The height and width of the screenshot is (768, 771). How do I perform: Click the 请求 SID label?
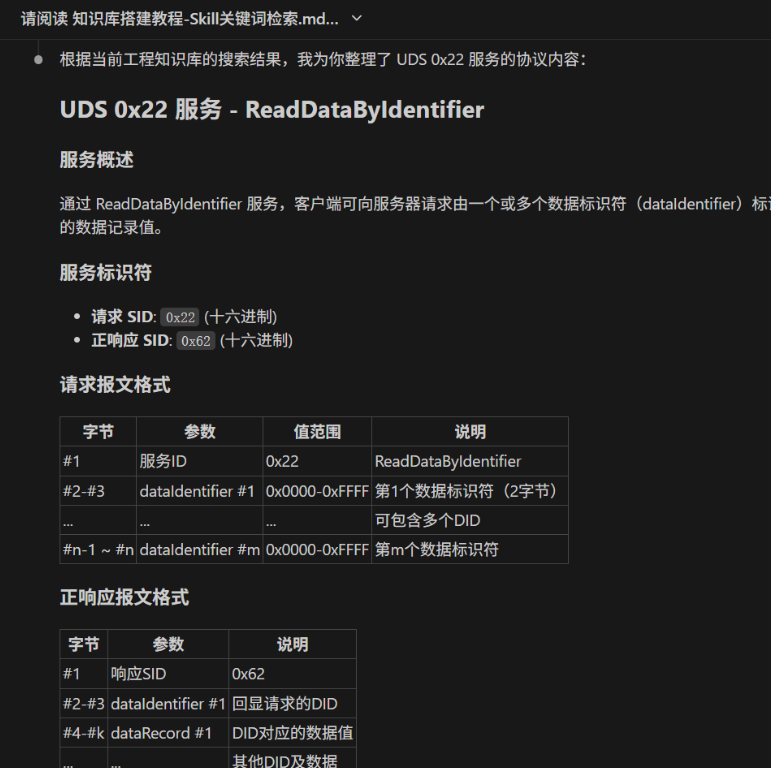tap(123, 317)
